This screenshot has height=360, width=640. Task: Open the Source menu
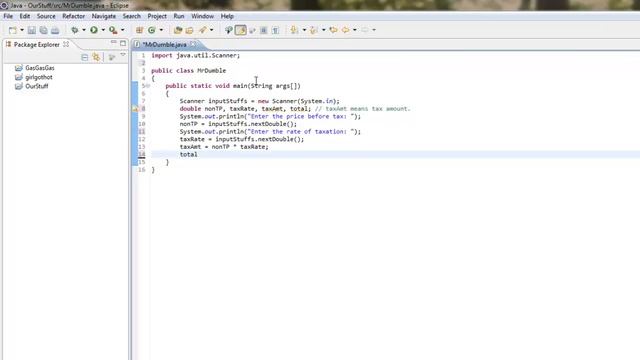[46, 16]
